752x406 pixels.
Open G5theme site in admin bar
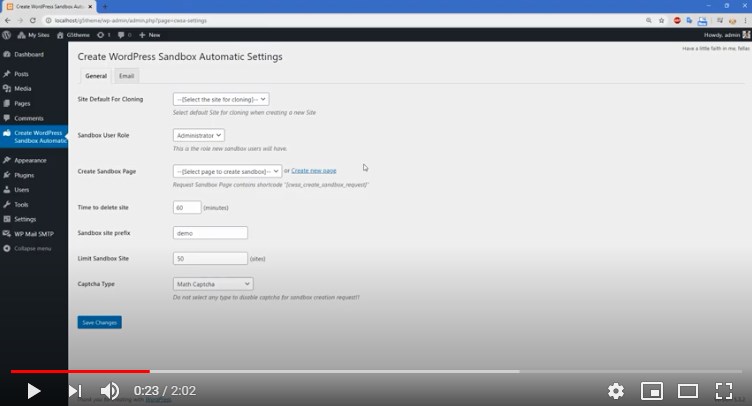pyautogui.click(x=73, y=35)
